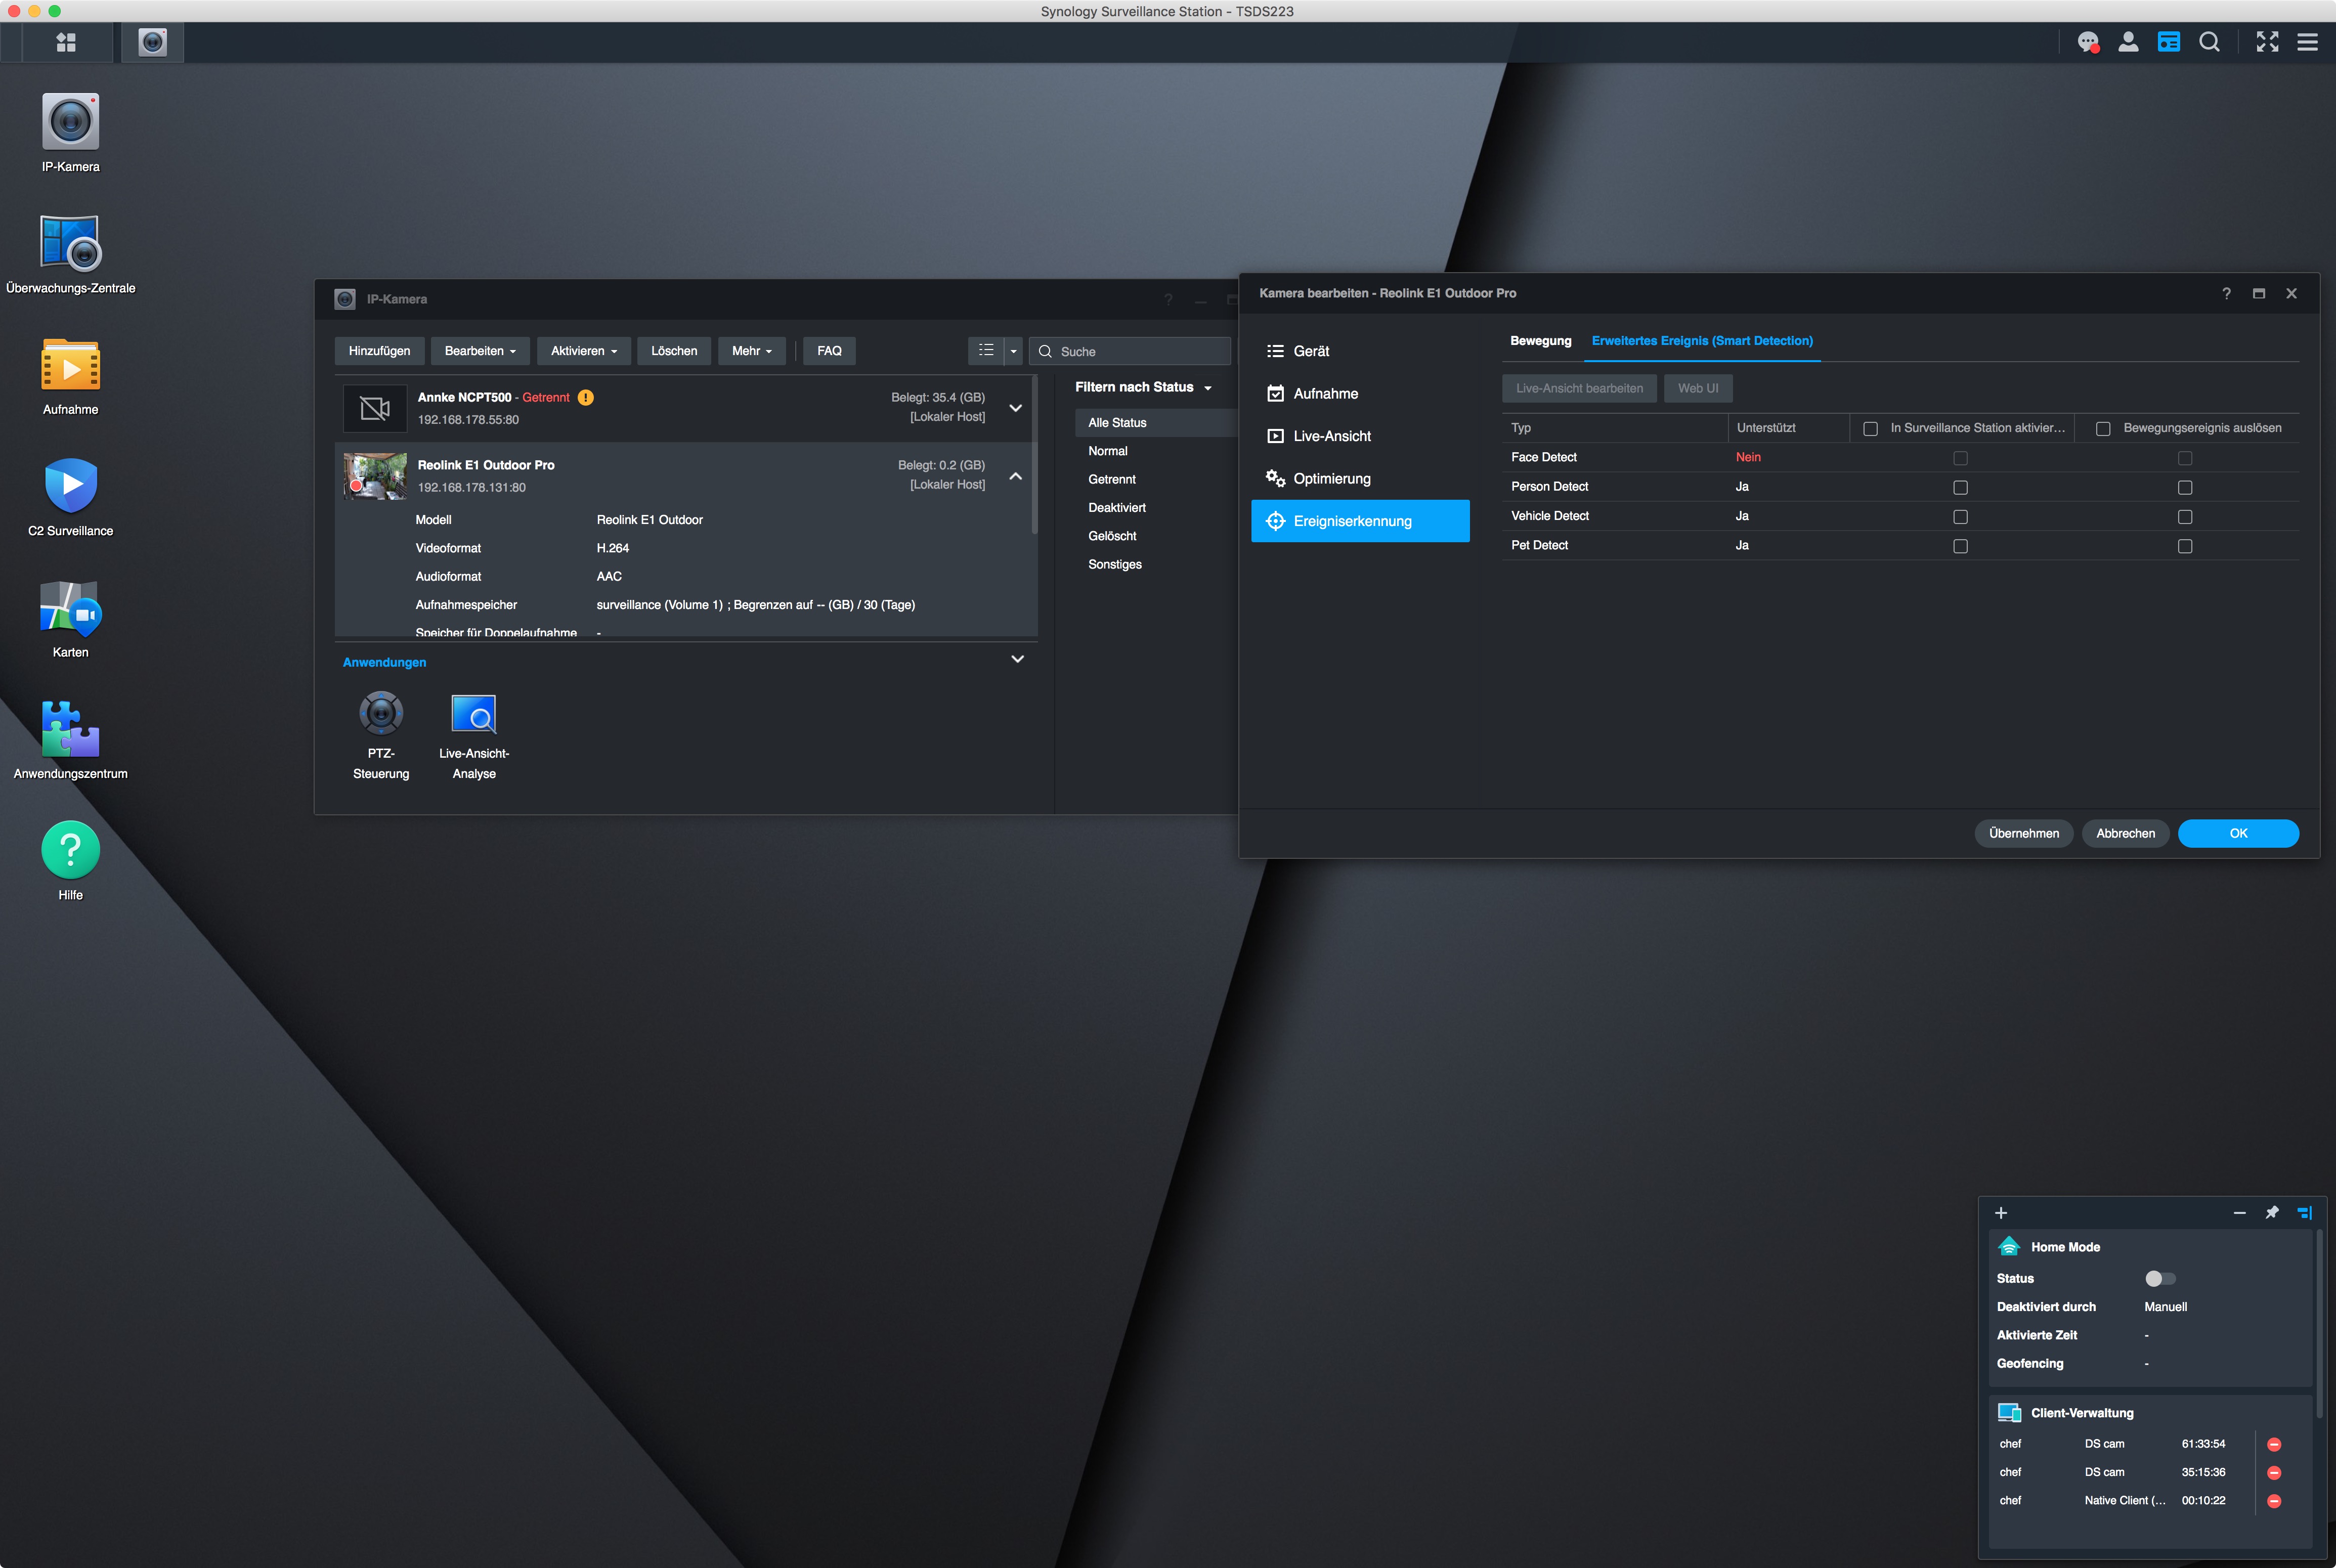This screenshot has width=2336, height=1568.
Task: Toggle Home Mode status switch
Action: (2160, 1278)
